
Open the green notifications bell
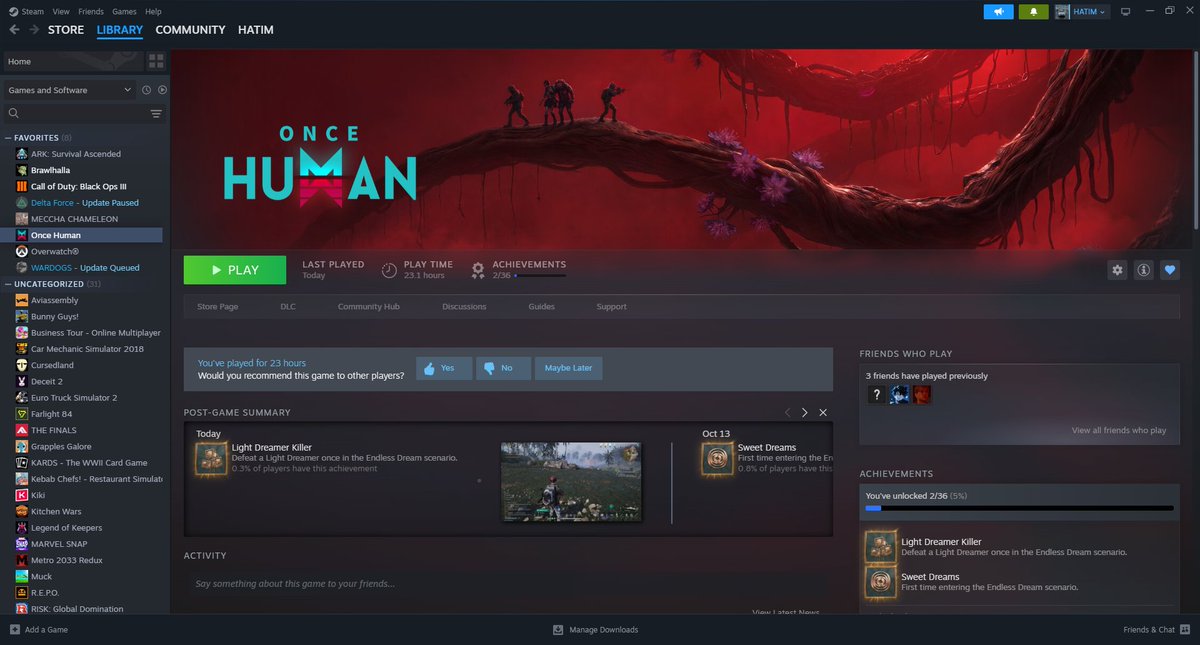[1033, 12]
